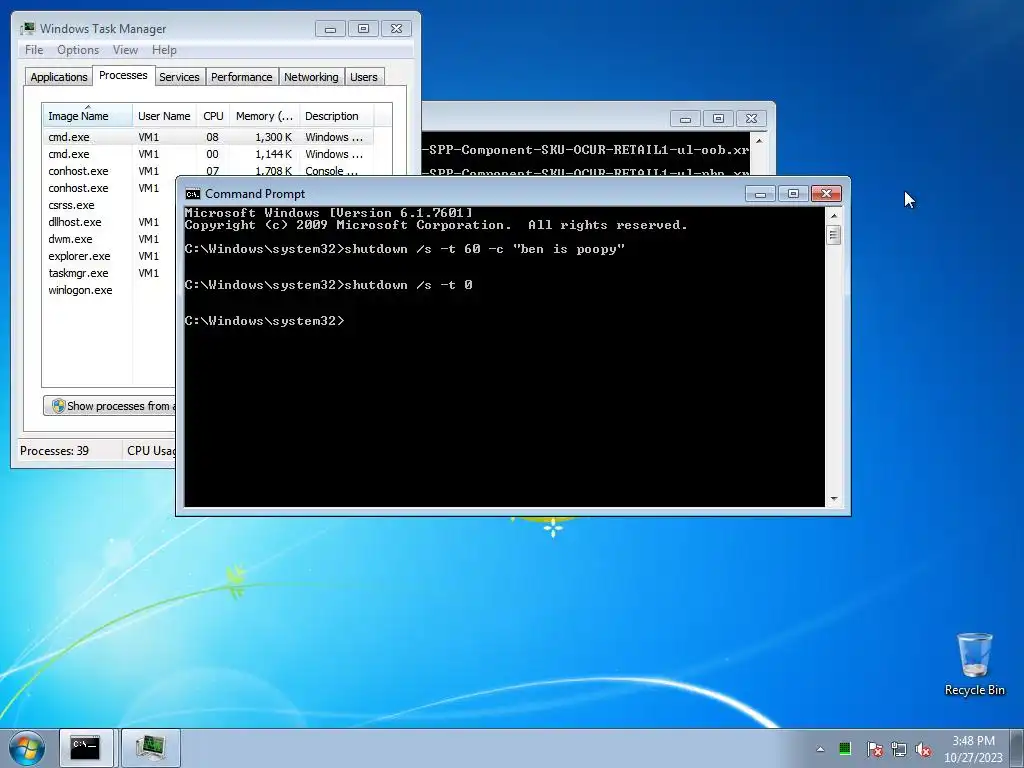The width and height of the screenshot is (1024, 768).
Task: Click the empty C:\Windows\system32> prompt line
Action: (264, 321)
